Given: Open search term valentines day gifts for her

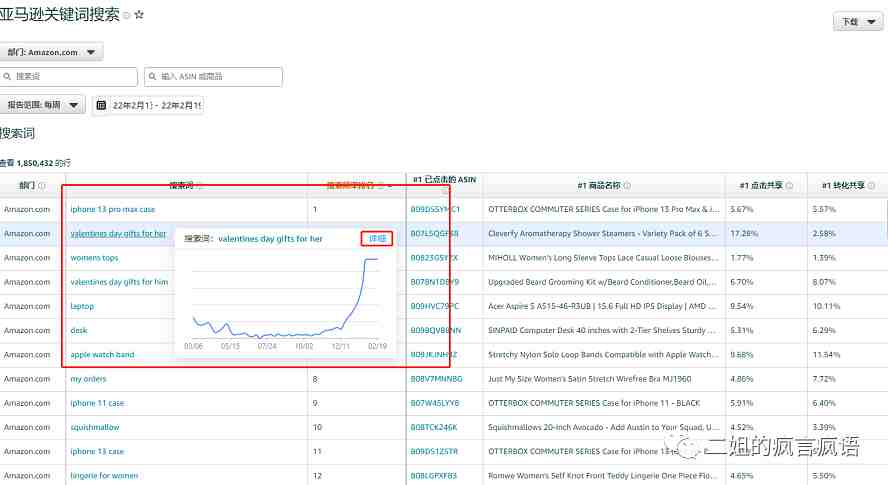Looking at the screenshot, I should [118, 233].
